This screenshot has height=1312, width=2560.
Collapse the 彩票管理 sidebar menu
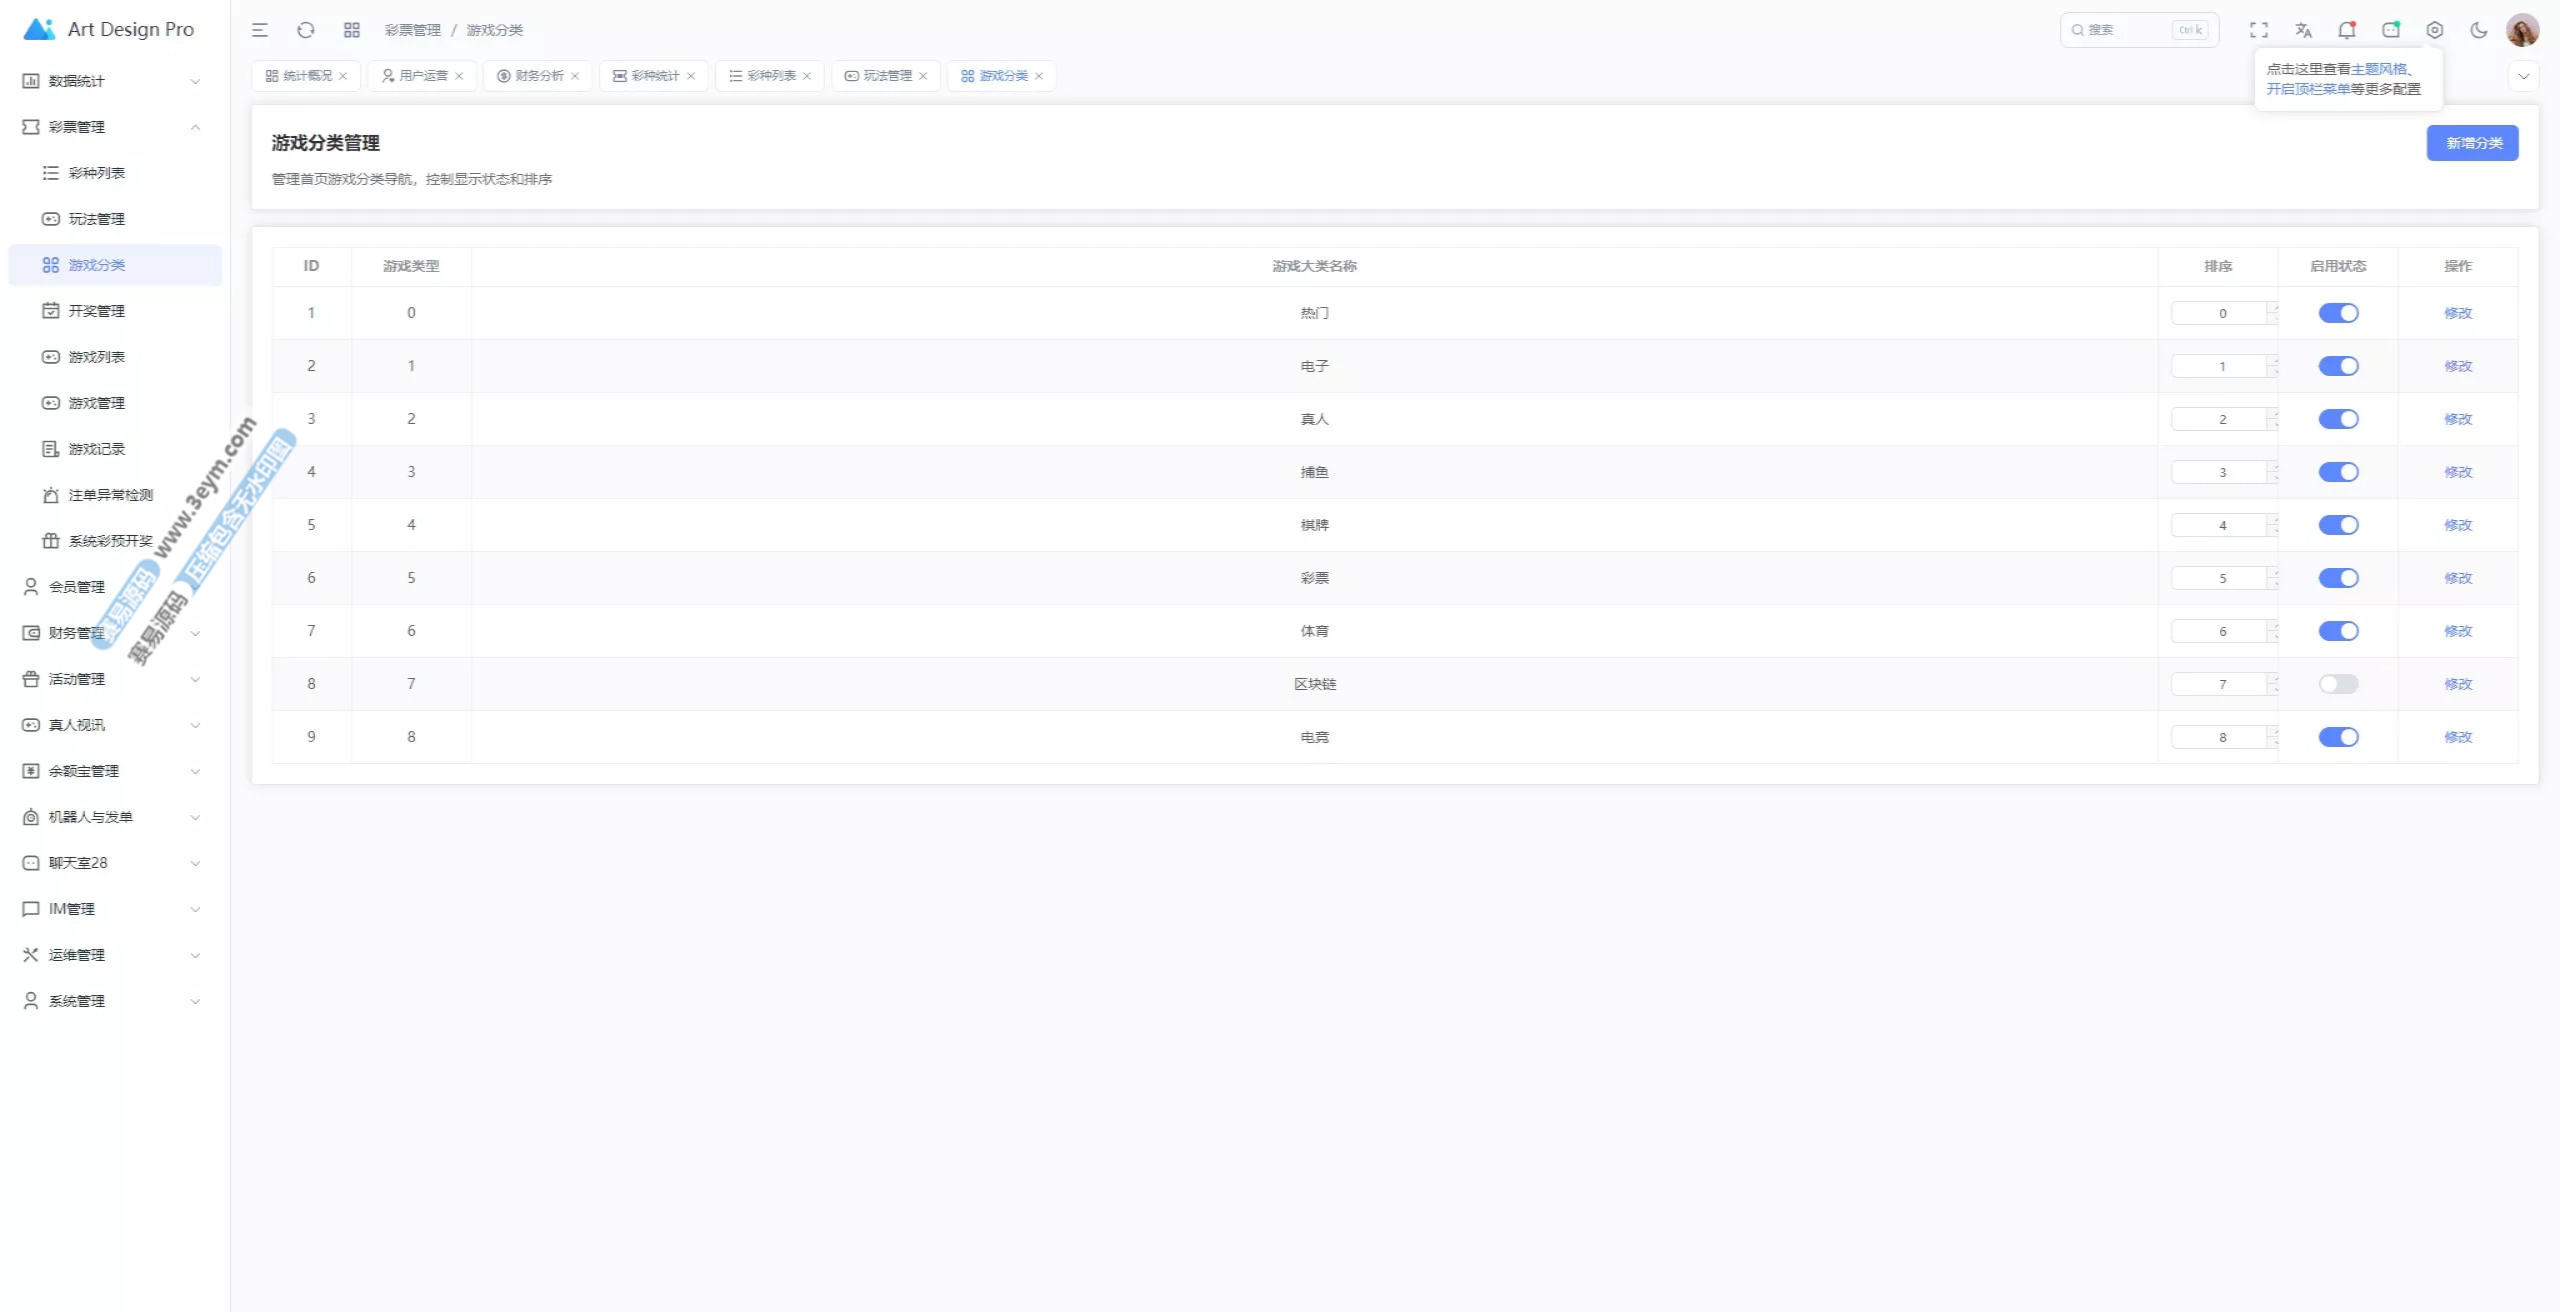(110, 127)
